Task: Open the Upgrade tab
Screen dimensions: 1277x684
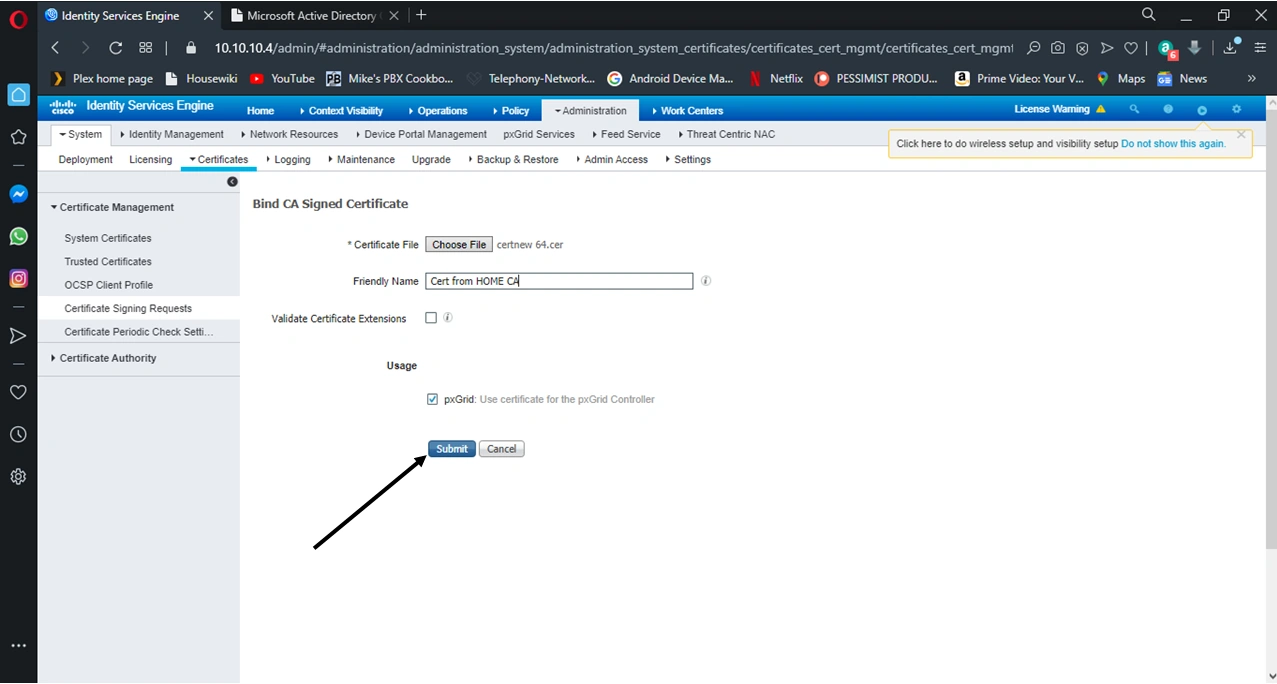Action: 431,159
